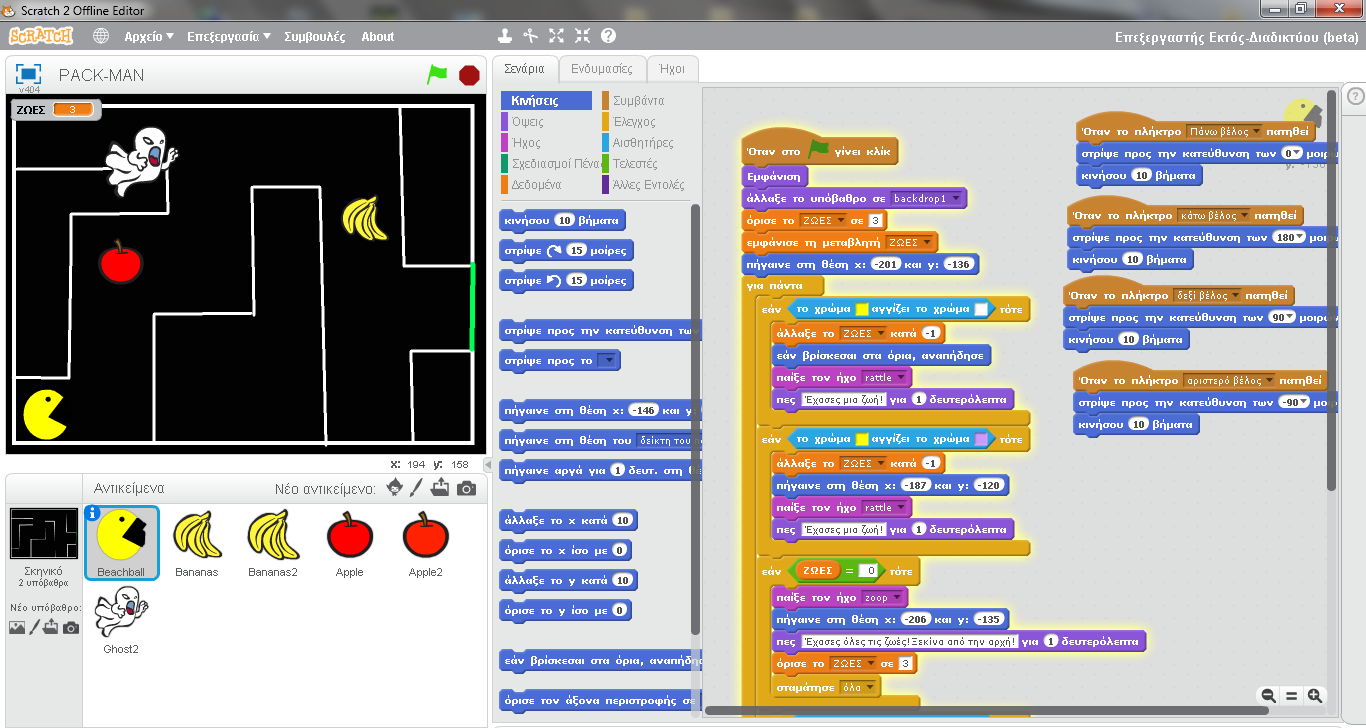1366x728 pixels.
Task: Switch to the Ήχοι tab
Action: click(673, 69)
